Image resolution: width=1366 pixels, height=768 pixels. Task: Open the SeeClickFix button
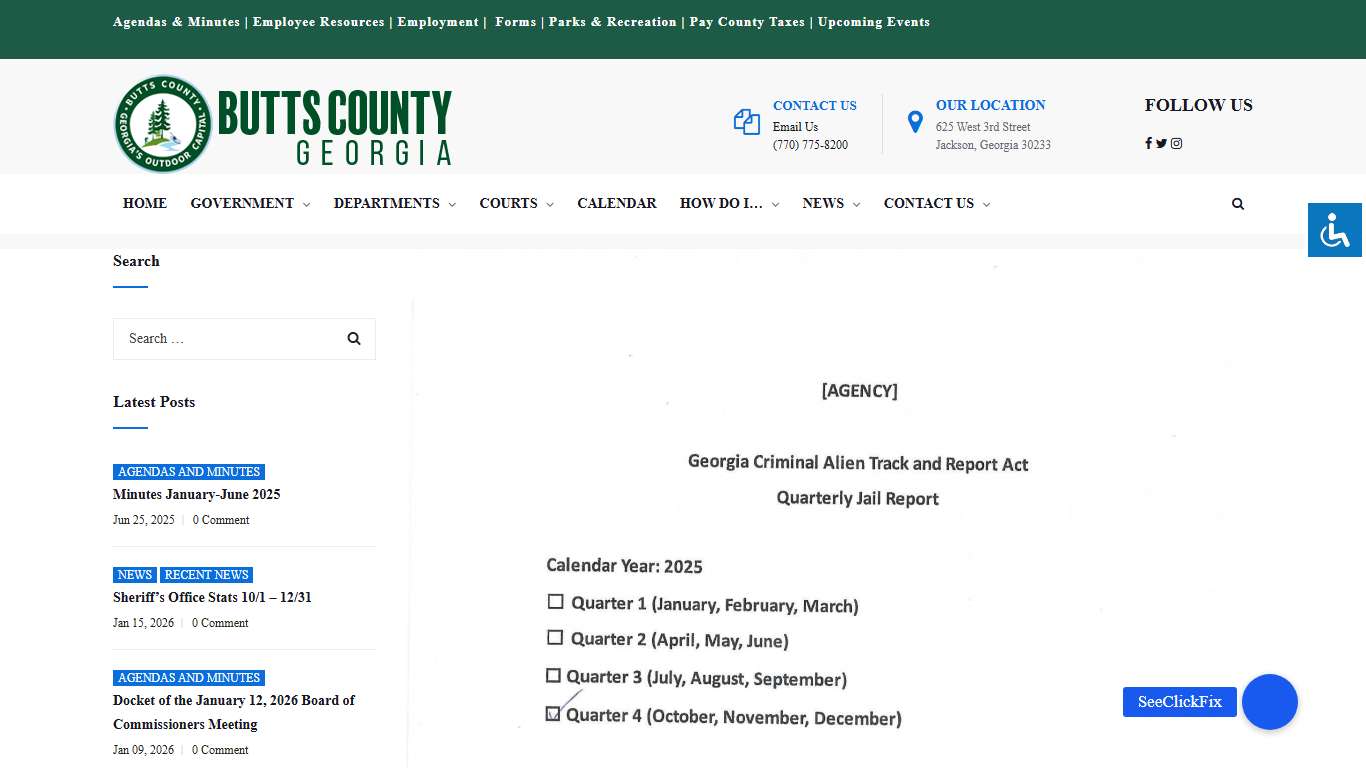coord(1179,702)
